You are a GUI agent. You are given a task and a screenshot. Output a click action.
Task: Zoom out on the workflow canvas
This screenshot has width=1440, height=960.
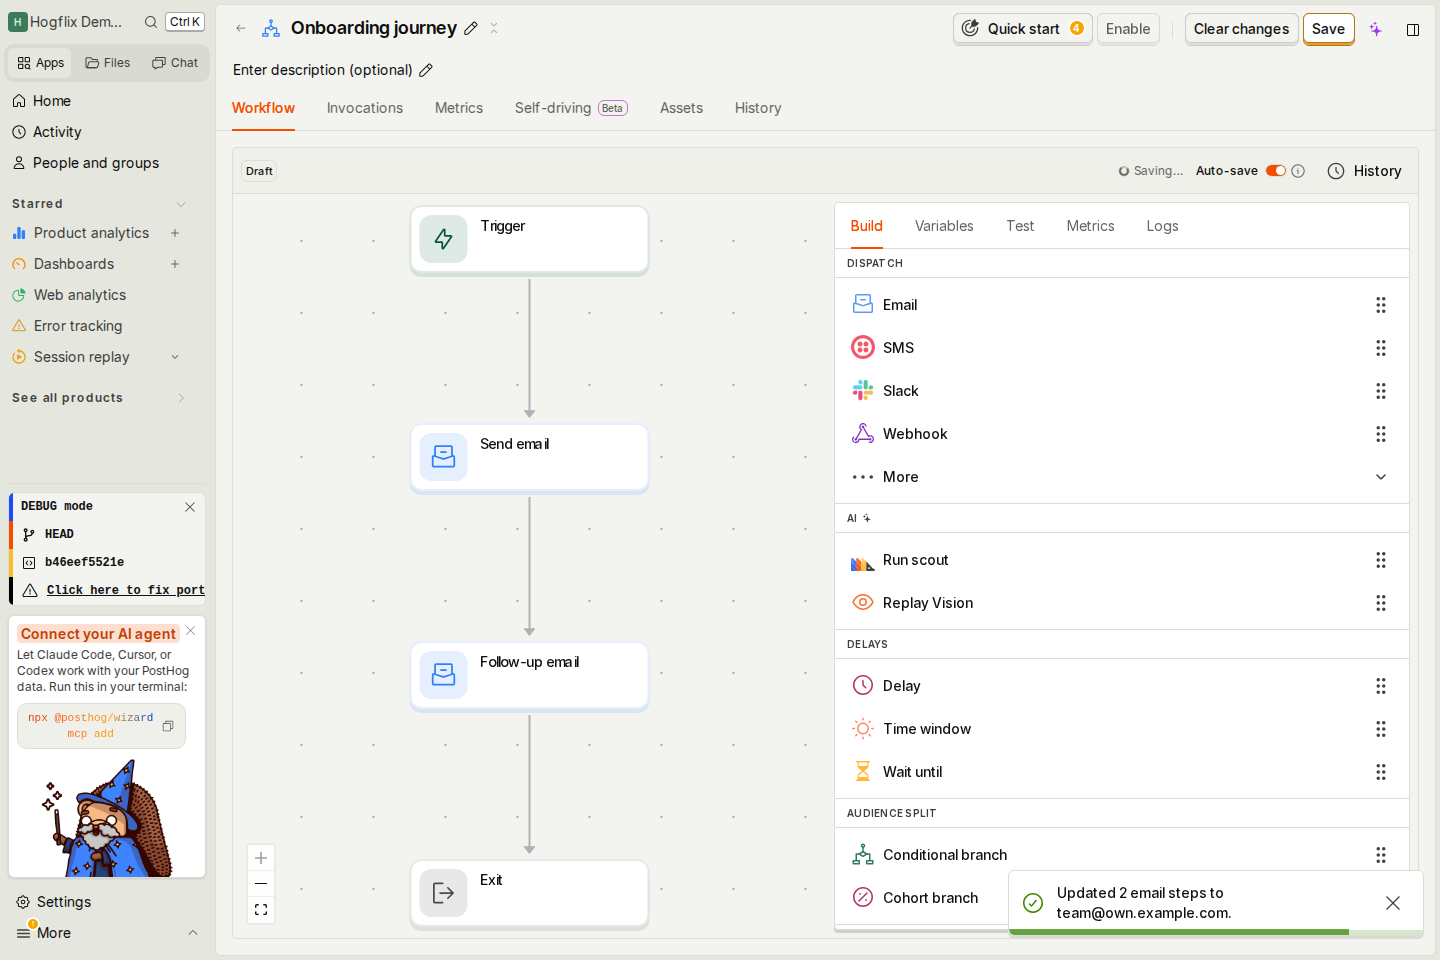[261, 884]
